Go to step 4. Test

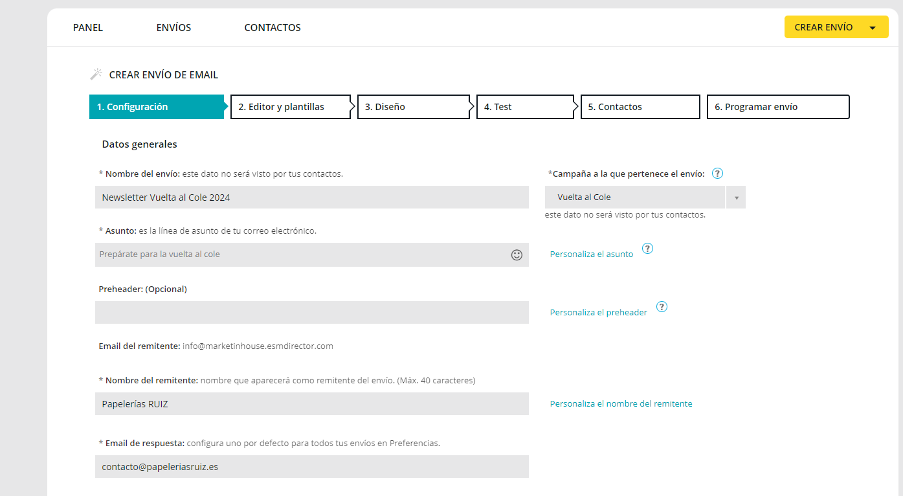click(525, 107)
